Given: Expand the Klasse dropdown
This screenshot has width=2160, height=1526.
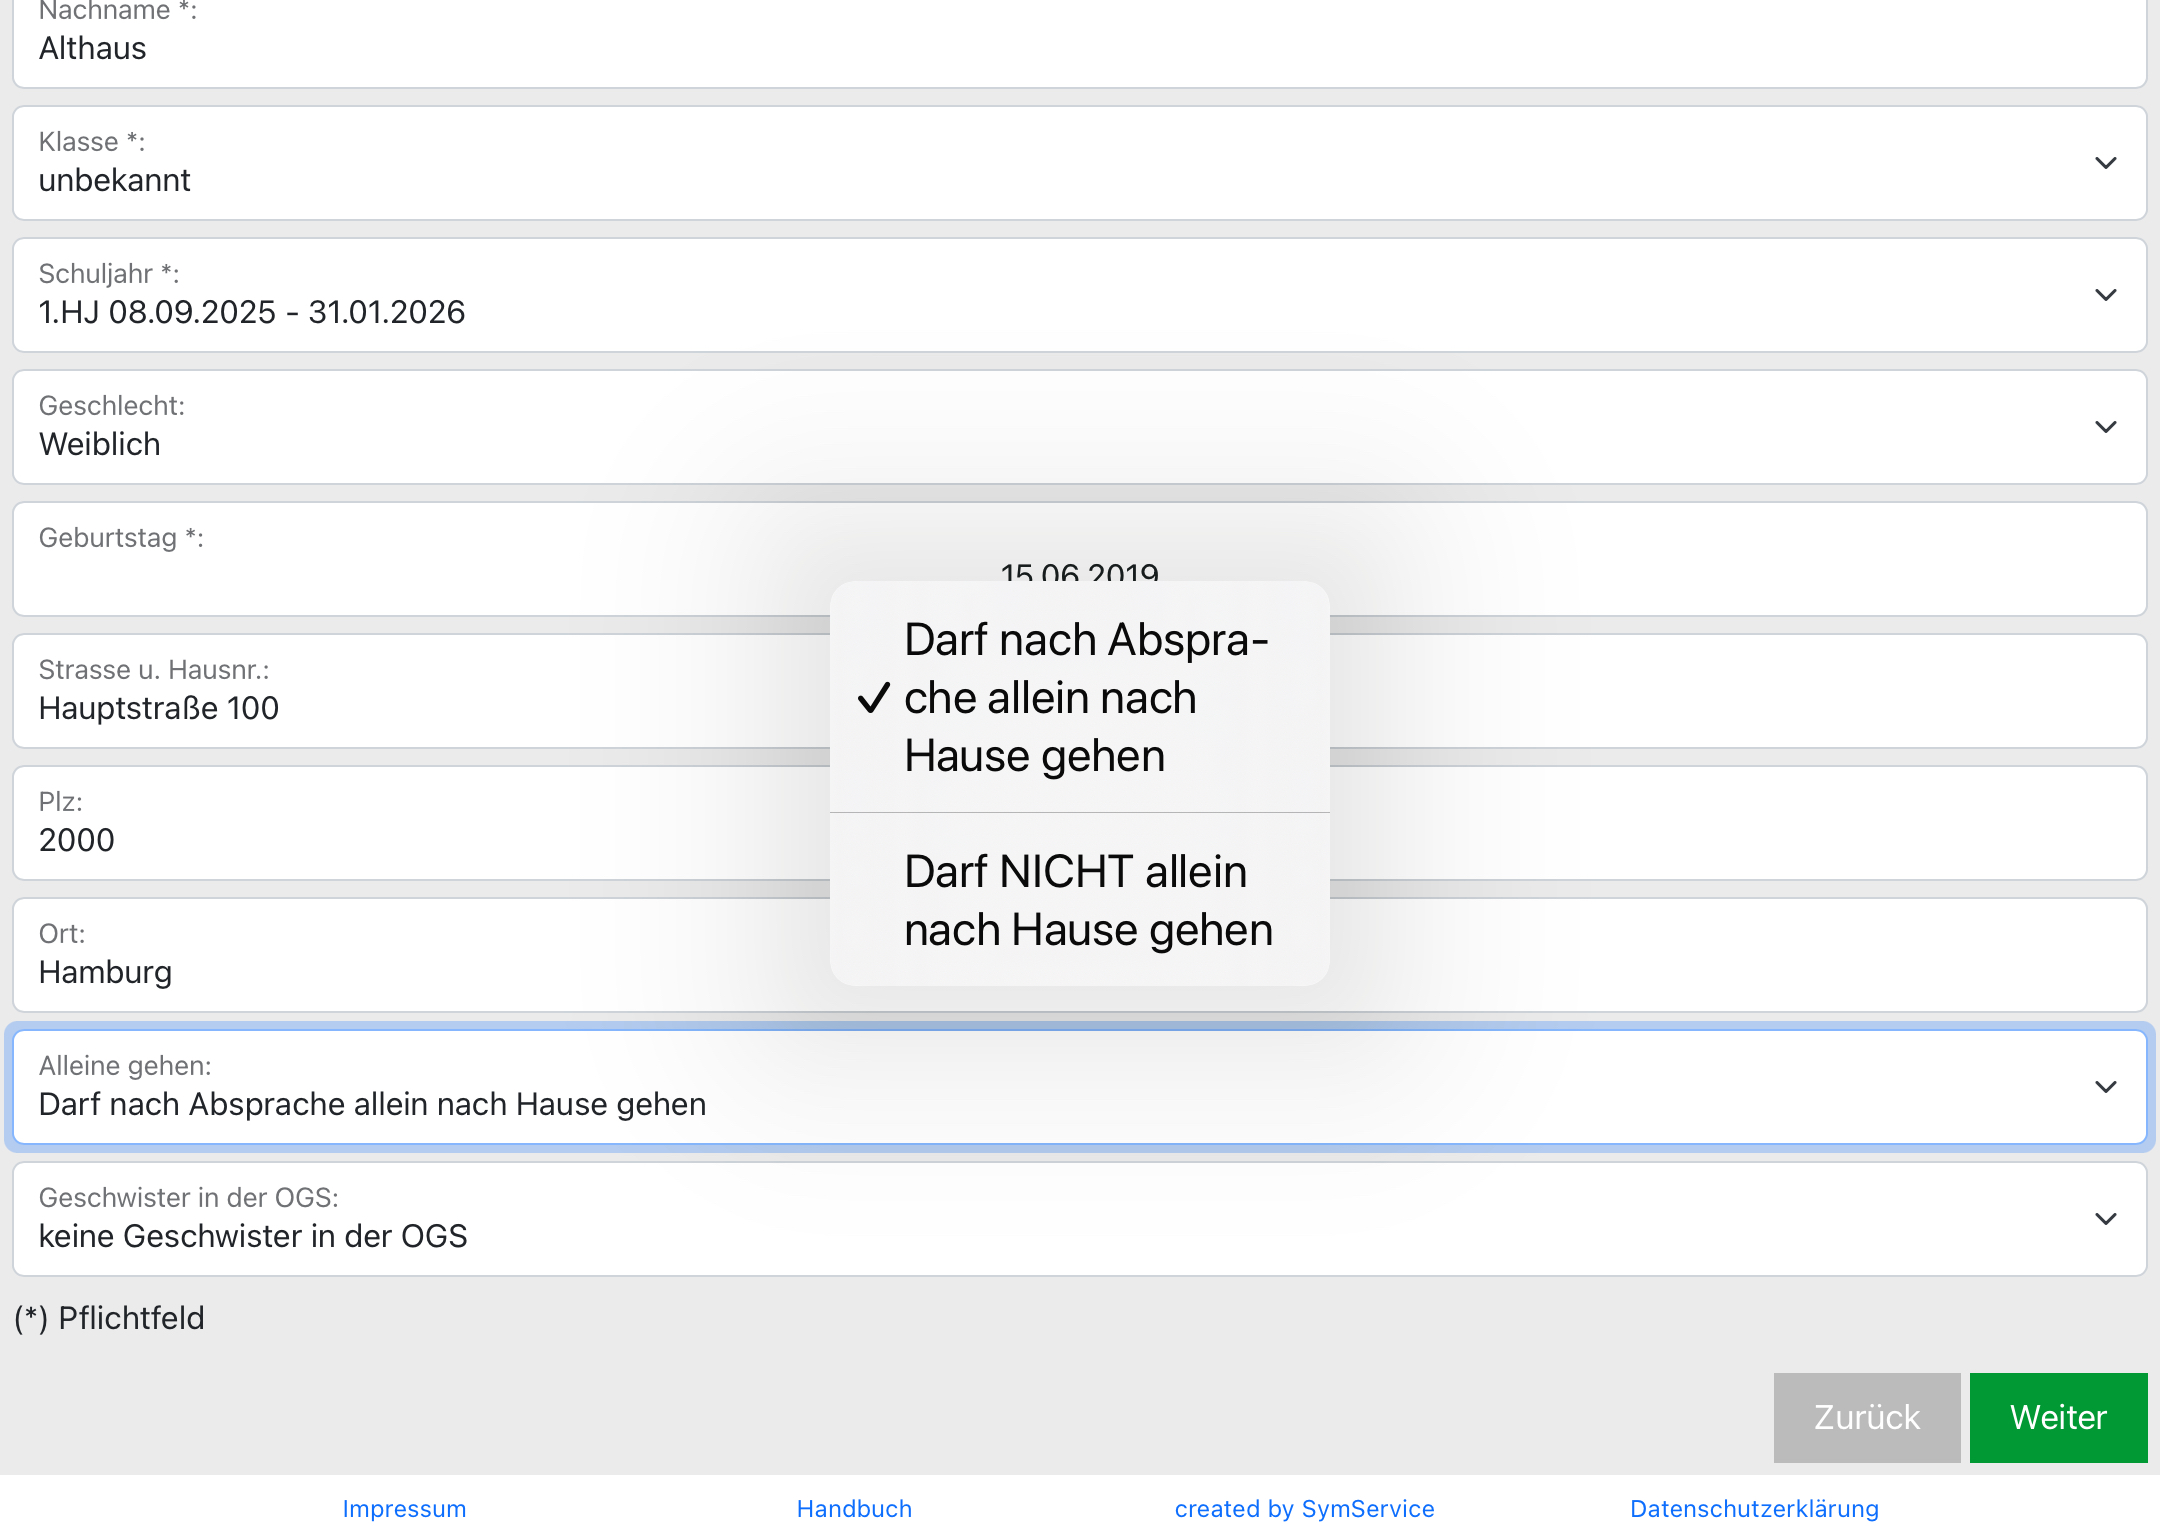Looking at the screenshot, I should (x=2105, y=163).
